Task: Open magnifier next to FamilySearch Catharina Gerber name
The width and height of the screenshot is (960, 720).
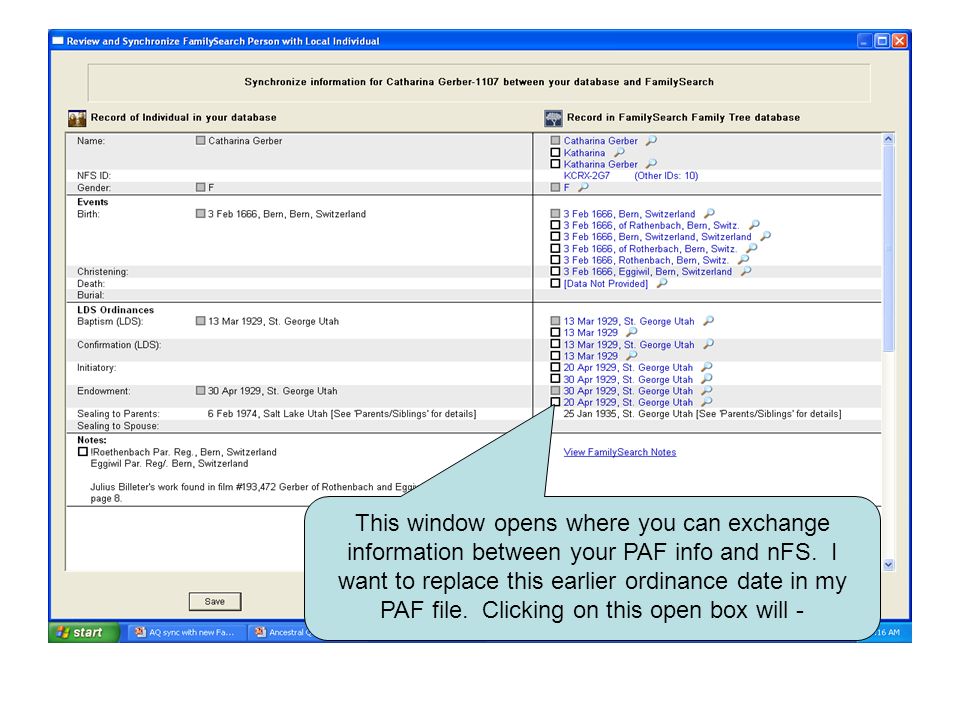Action: [x=651, y=140]
